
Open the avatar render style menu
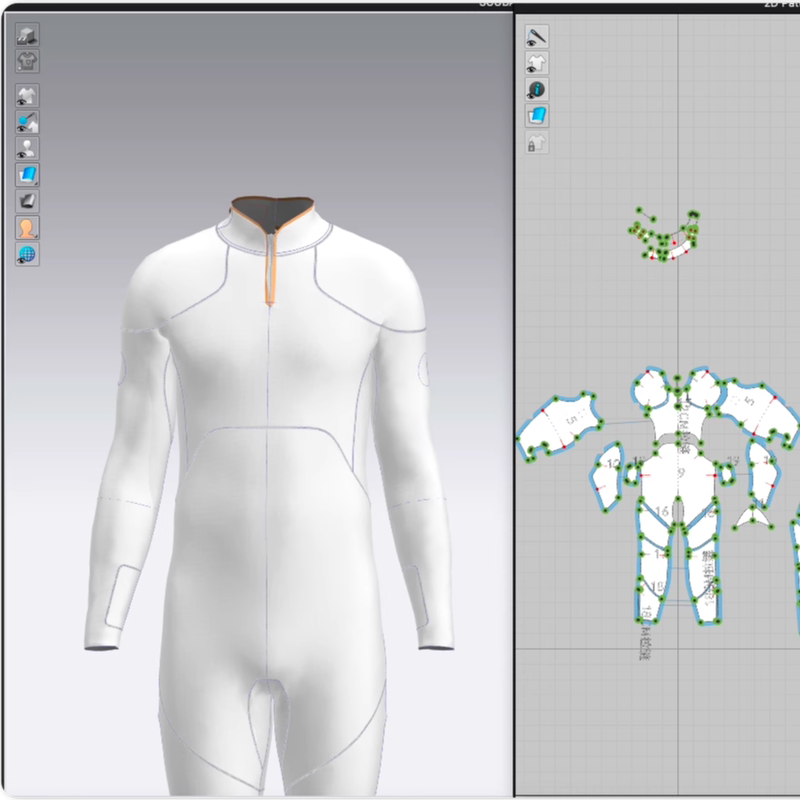[27, 228]
